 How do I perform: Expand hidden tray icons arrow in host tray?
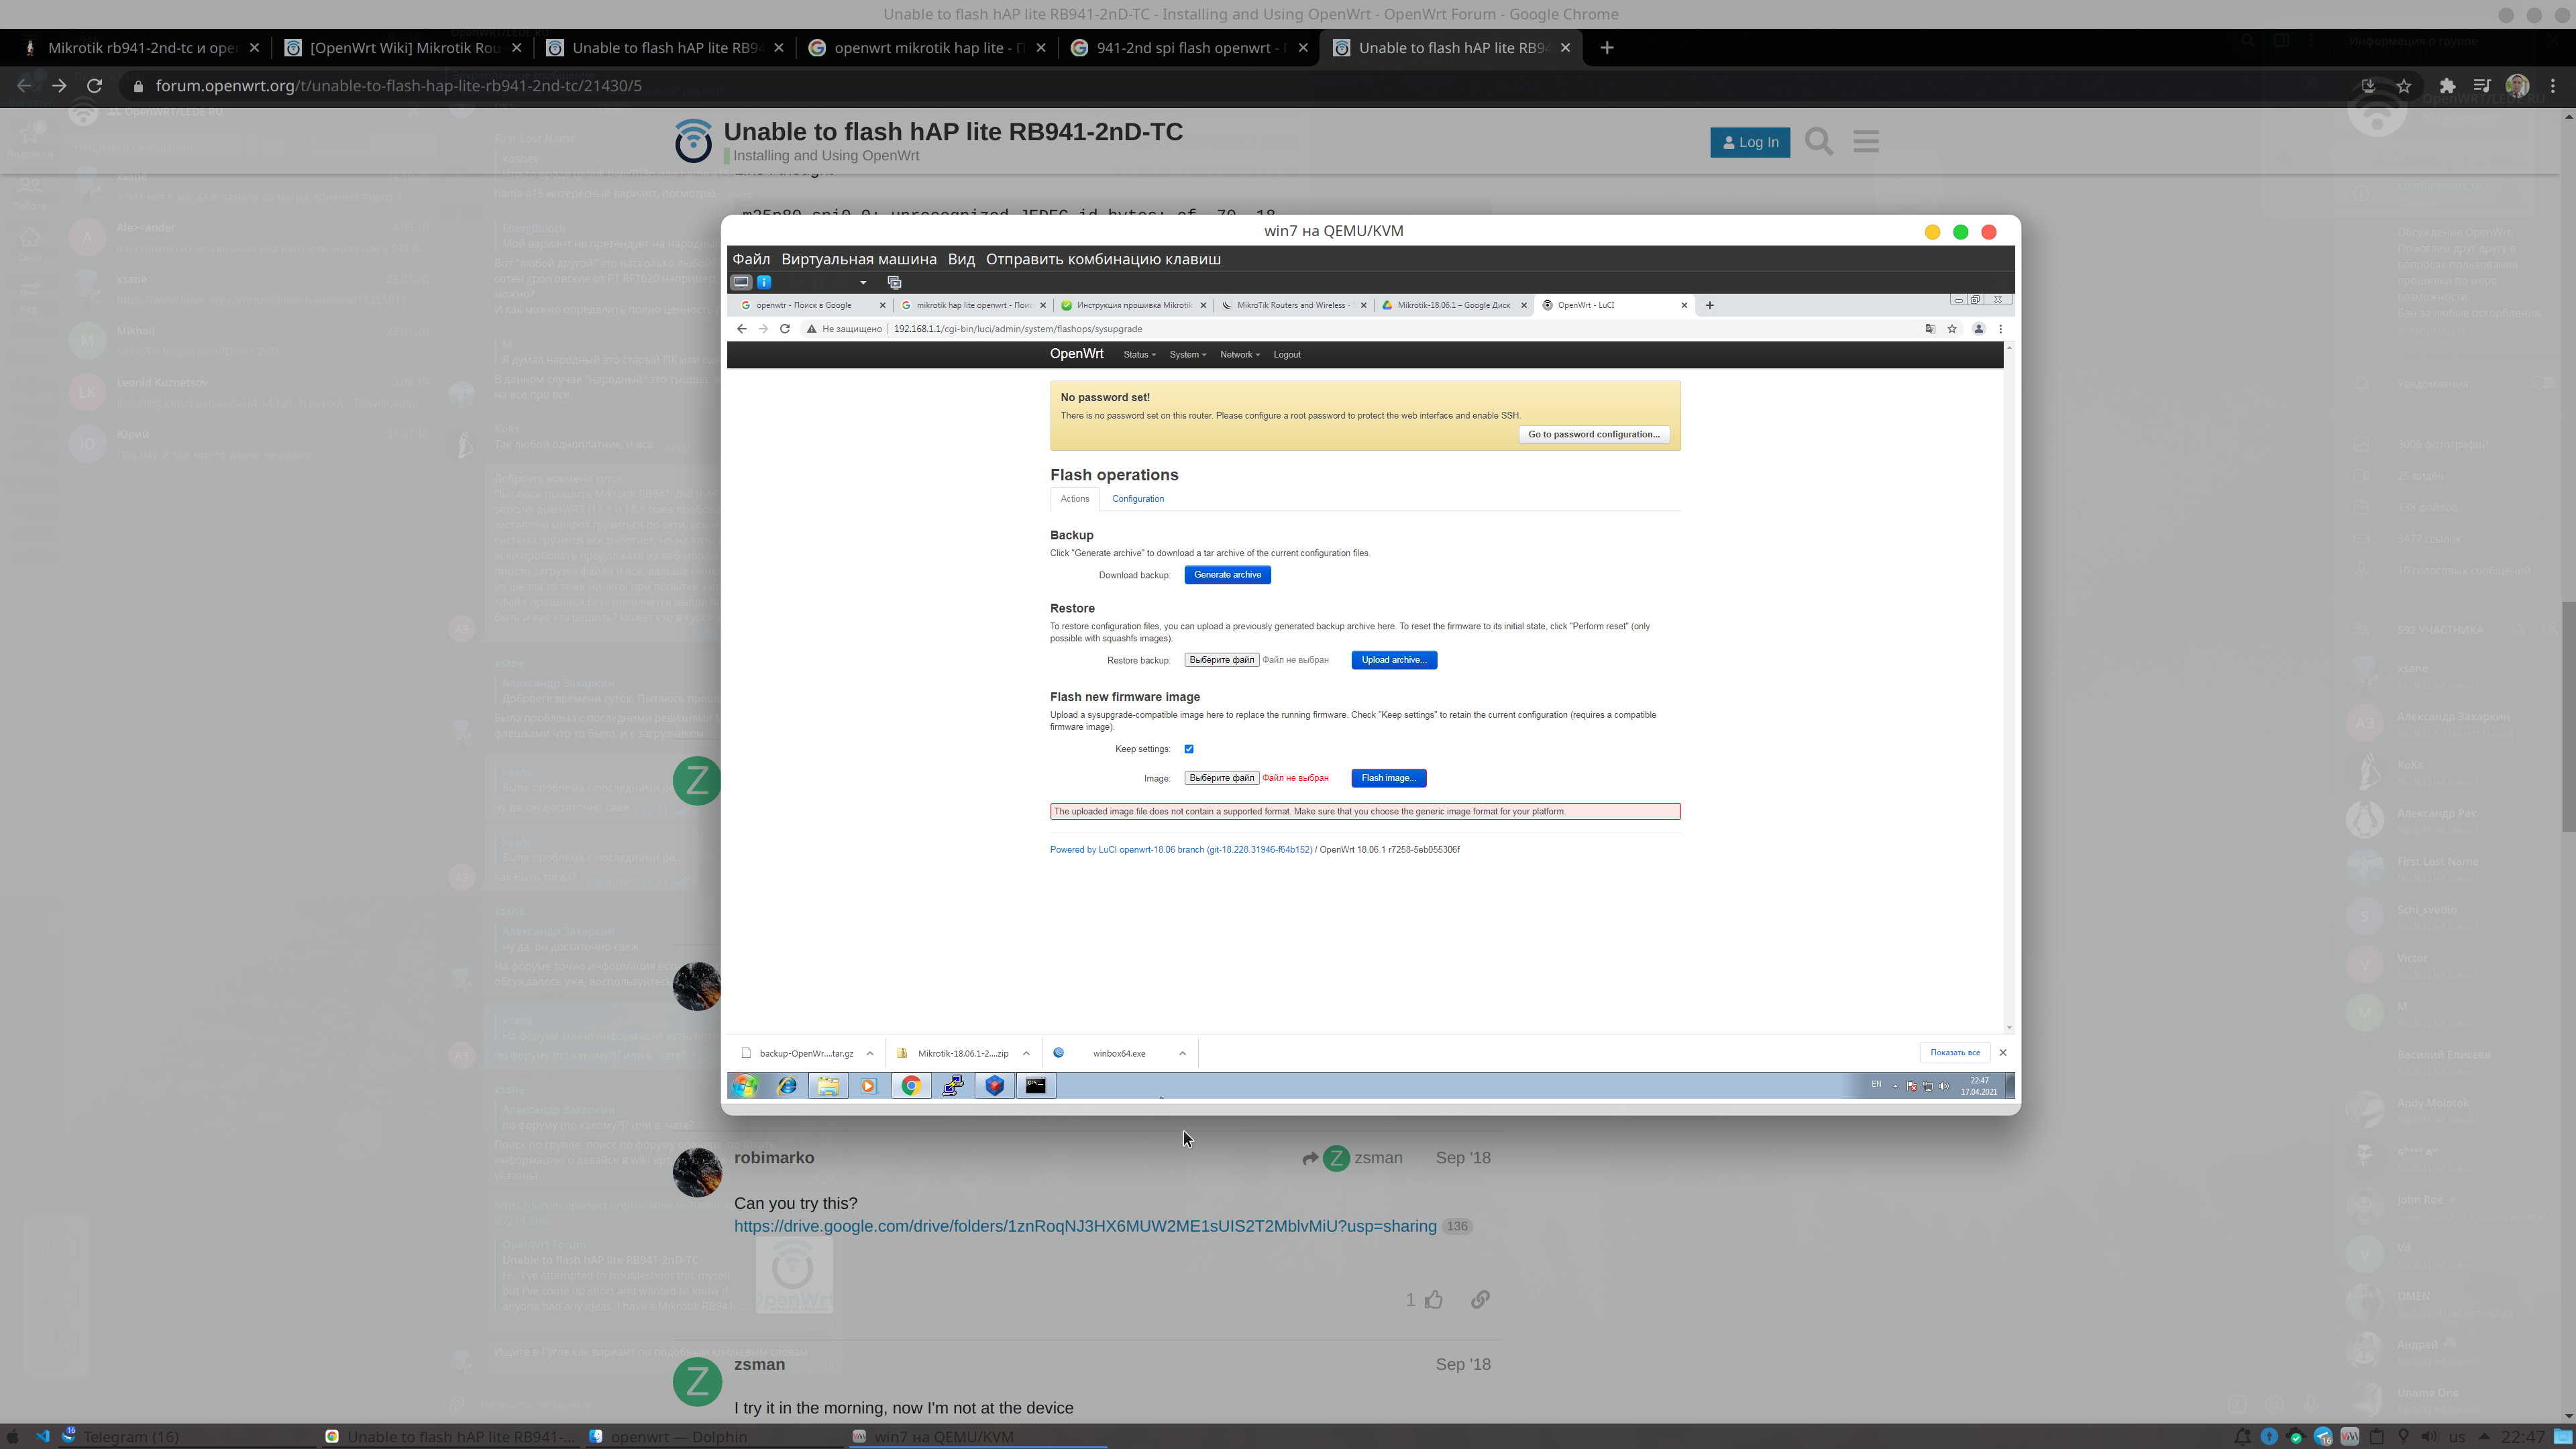[2484, 1437]
